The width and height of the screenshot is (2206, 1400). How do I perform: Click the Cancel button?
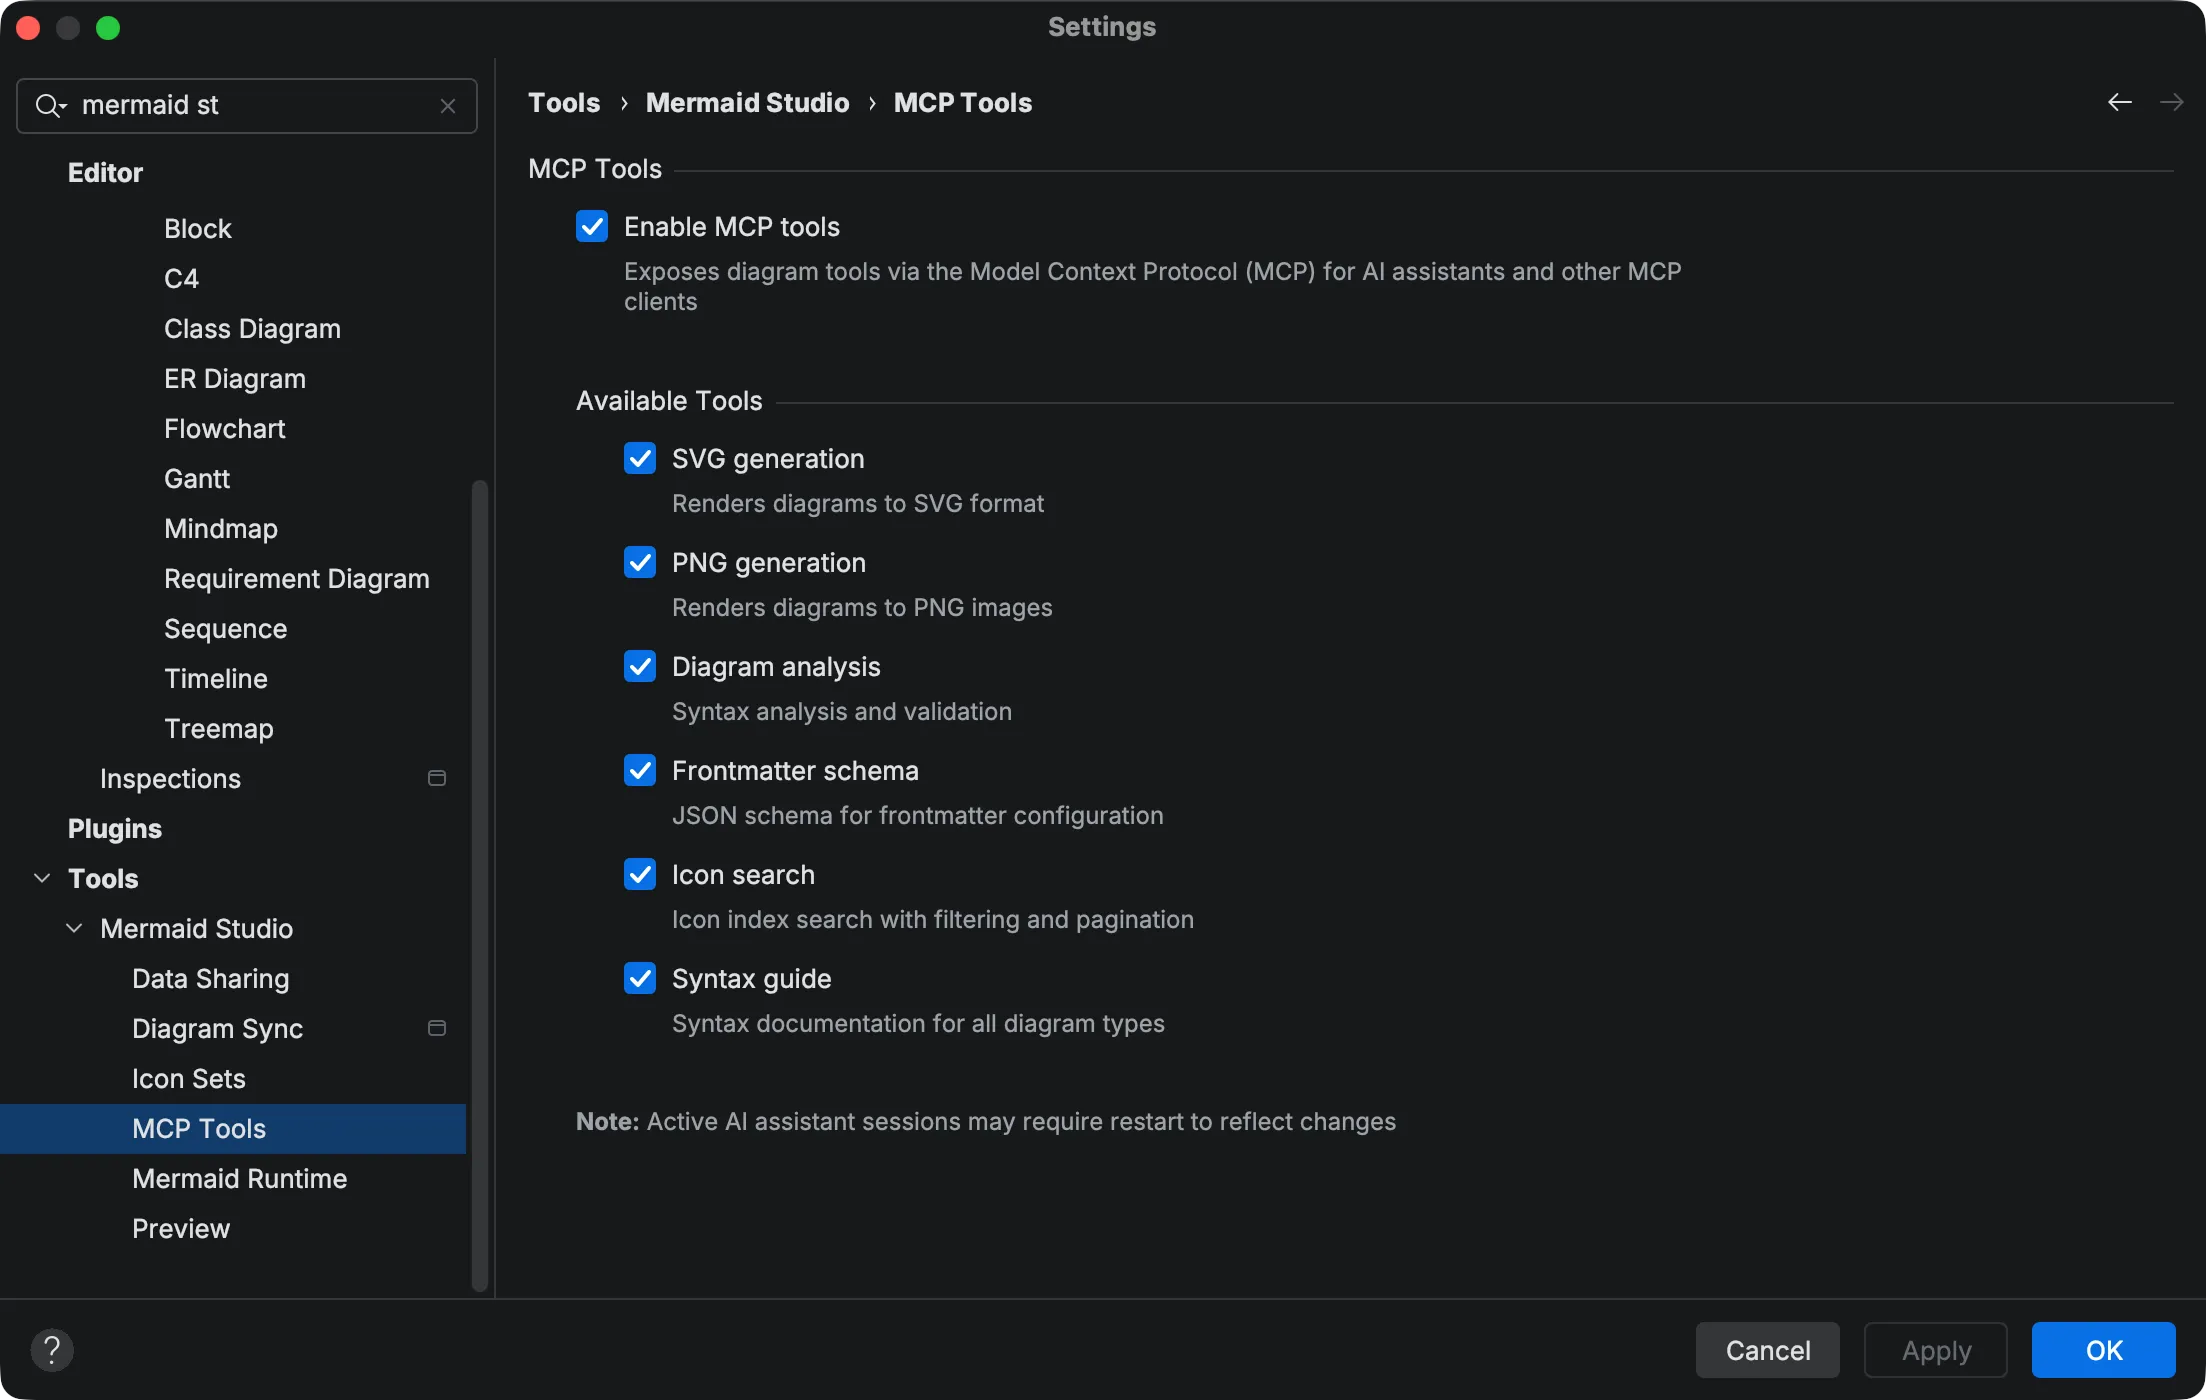tap(1767, 1349)
